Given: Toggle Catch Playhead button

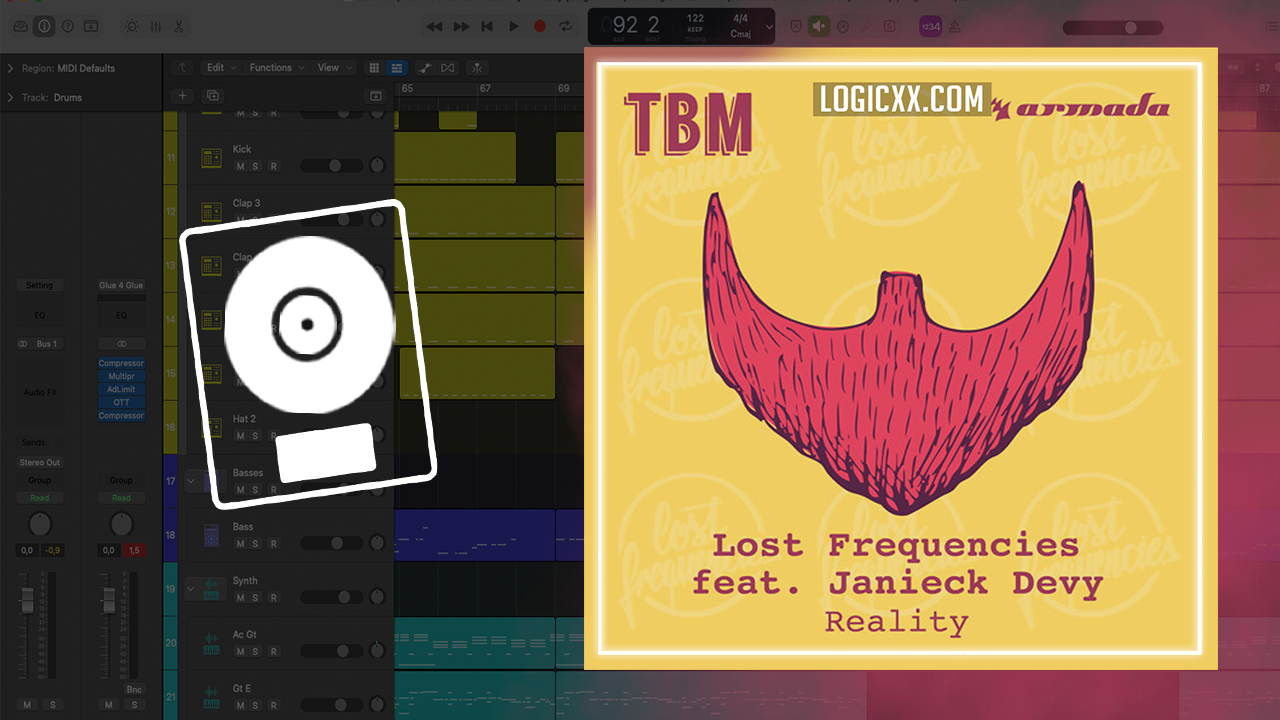Looking at the screenshot, I should coord(478,67).
